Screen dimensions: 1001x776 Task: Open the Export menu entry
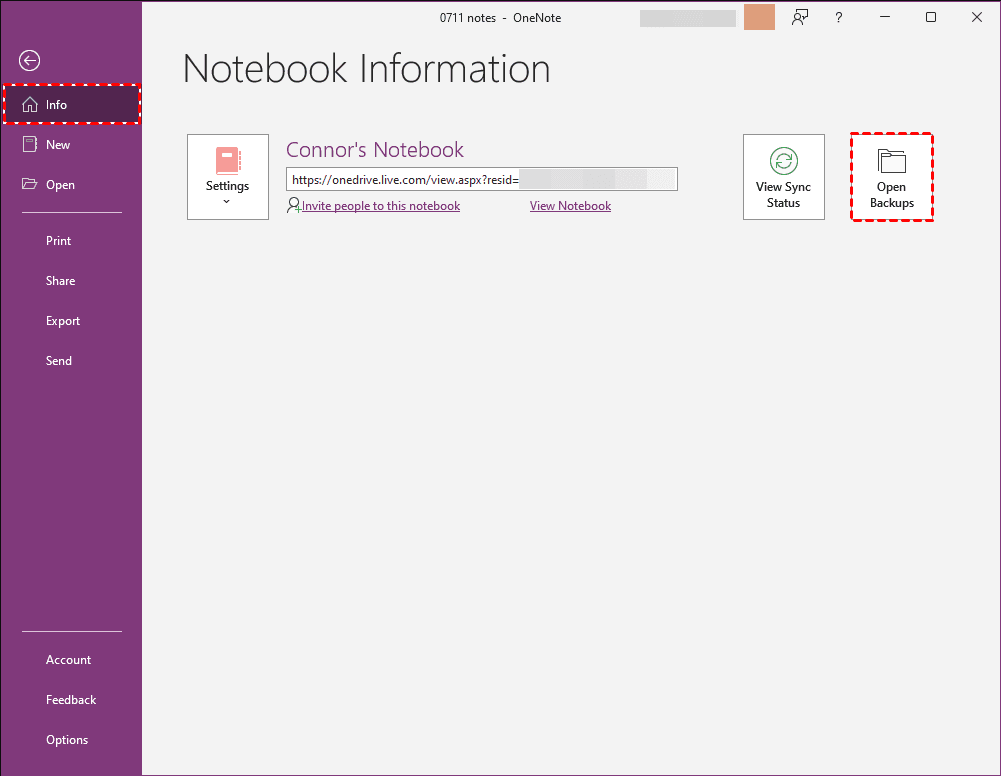[62, 320]
